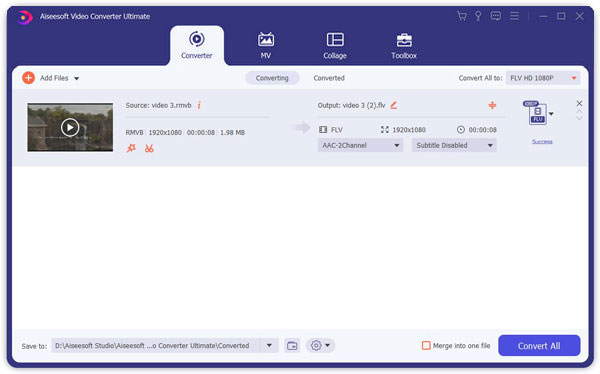The image size is (600, 374).
Task: Open Convert All to FLV HD 1080P dropdown
Action: click(x=543, y=78)
